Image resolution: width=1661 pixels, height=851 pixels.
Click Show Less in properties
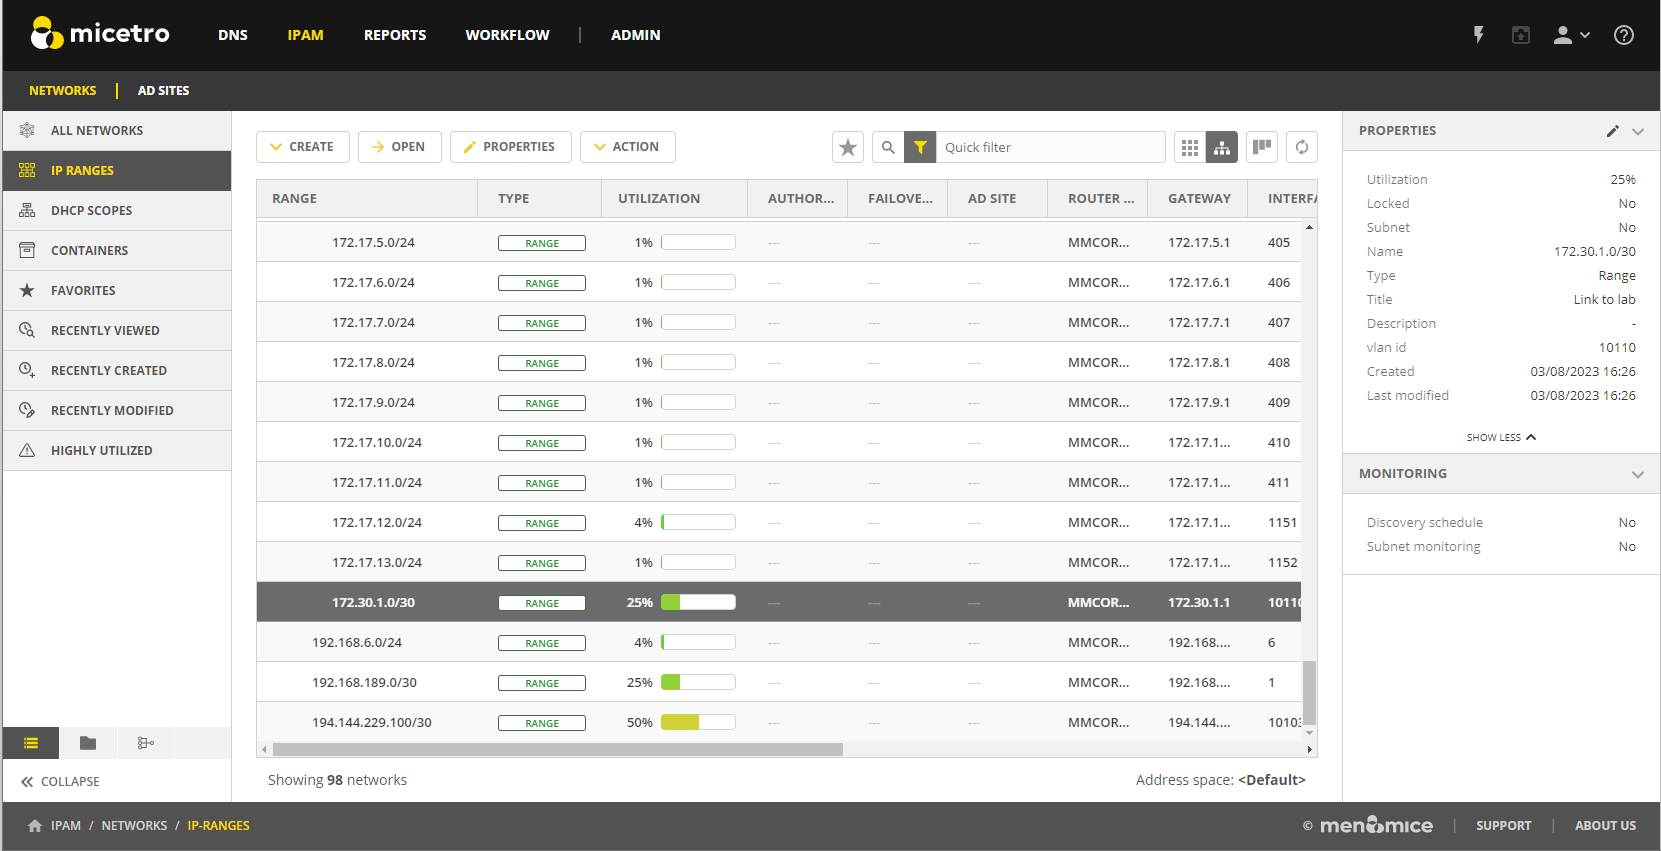pos(1500,437)
